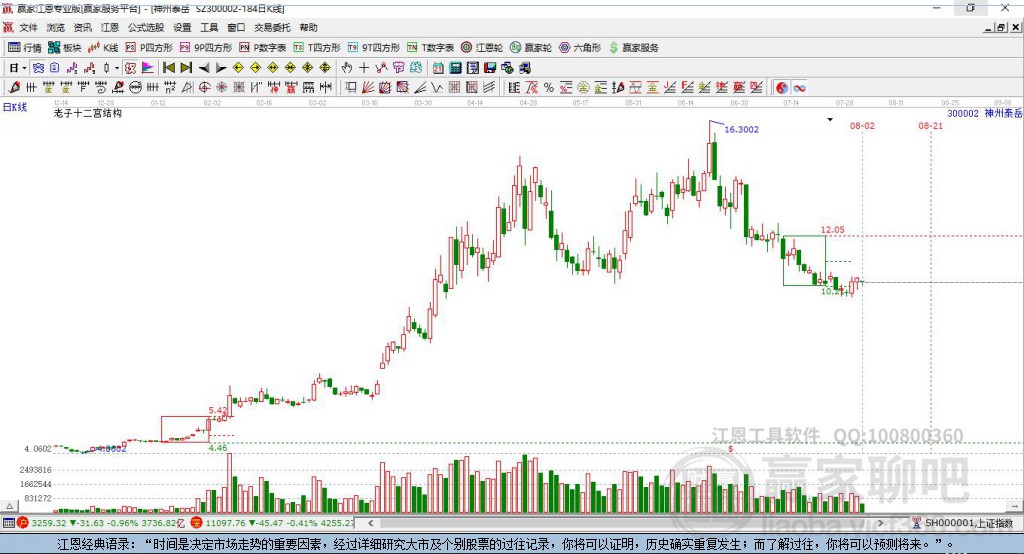Select the triangle angle ruler tool
This screenshot has width=1024, height=554.
point(187,88)
